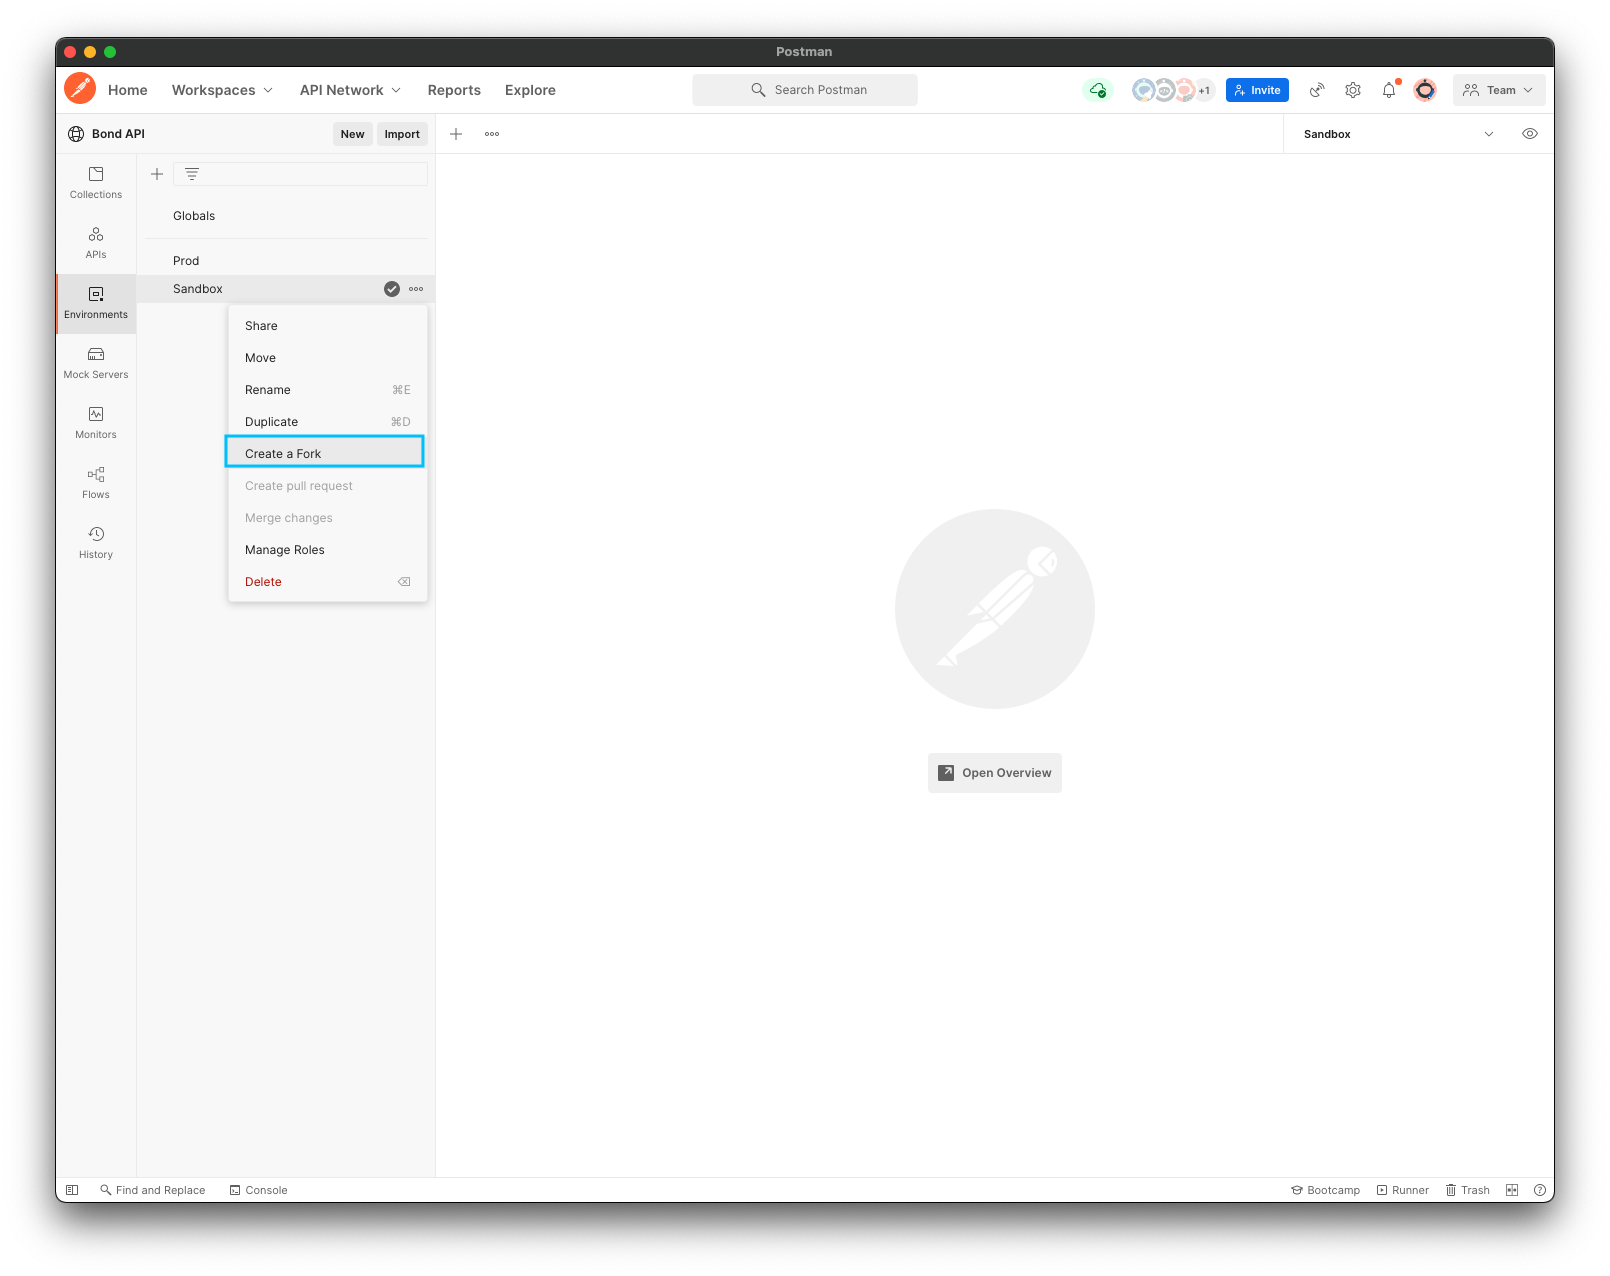Click the user profile avatar

point(1425,90)
